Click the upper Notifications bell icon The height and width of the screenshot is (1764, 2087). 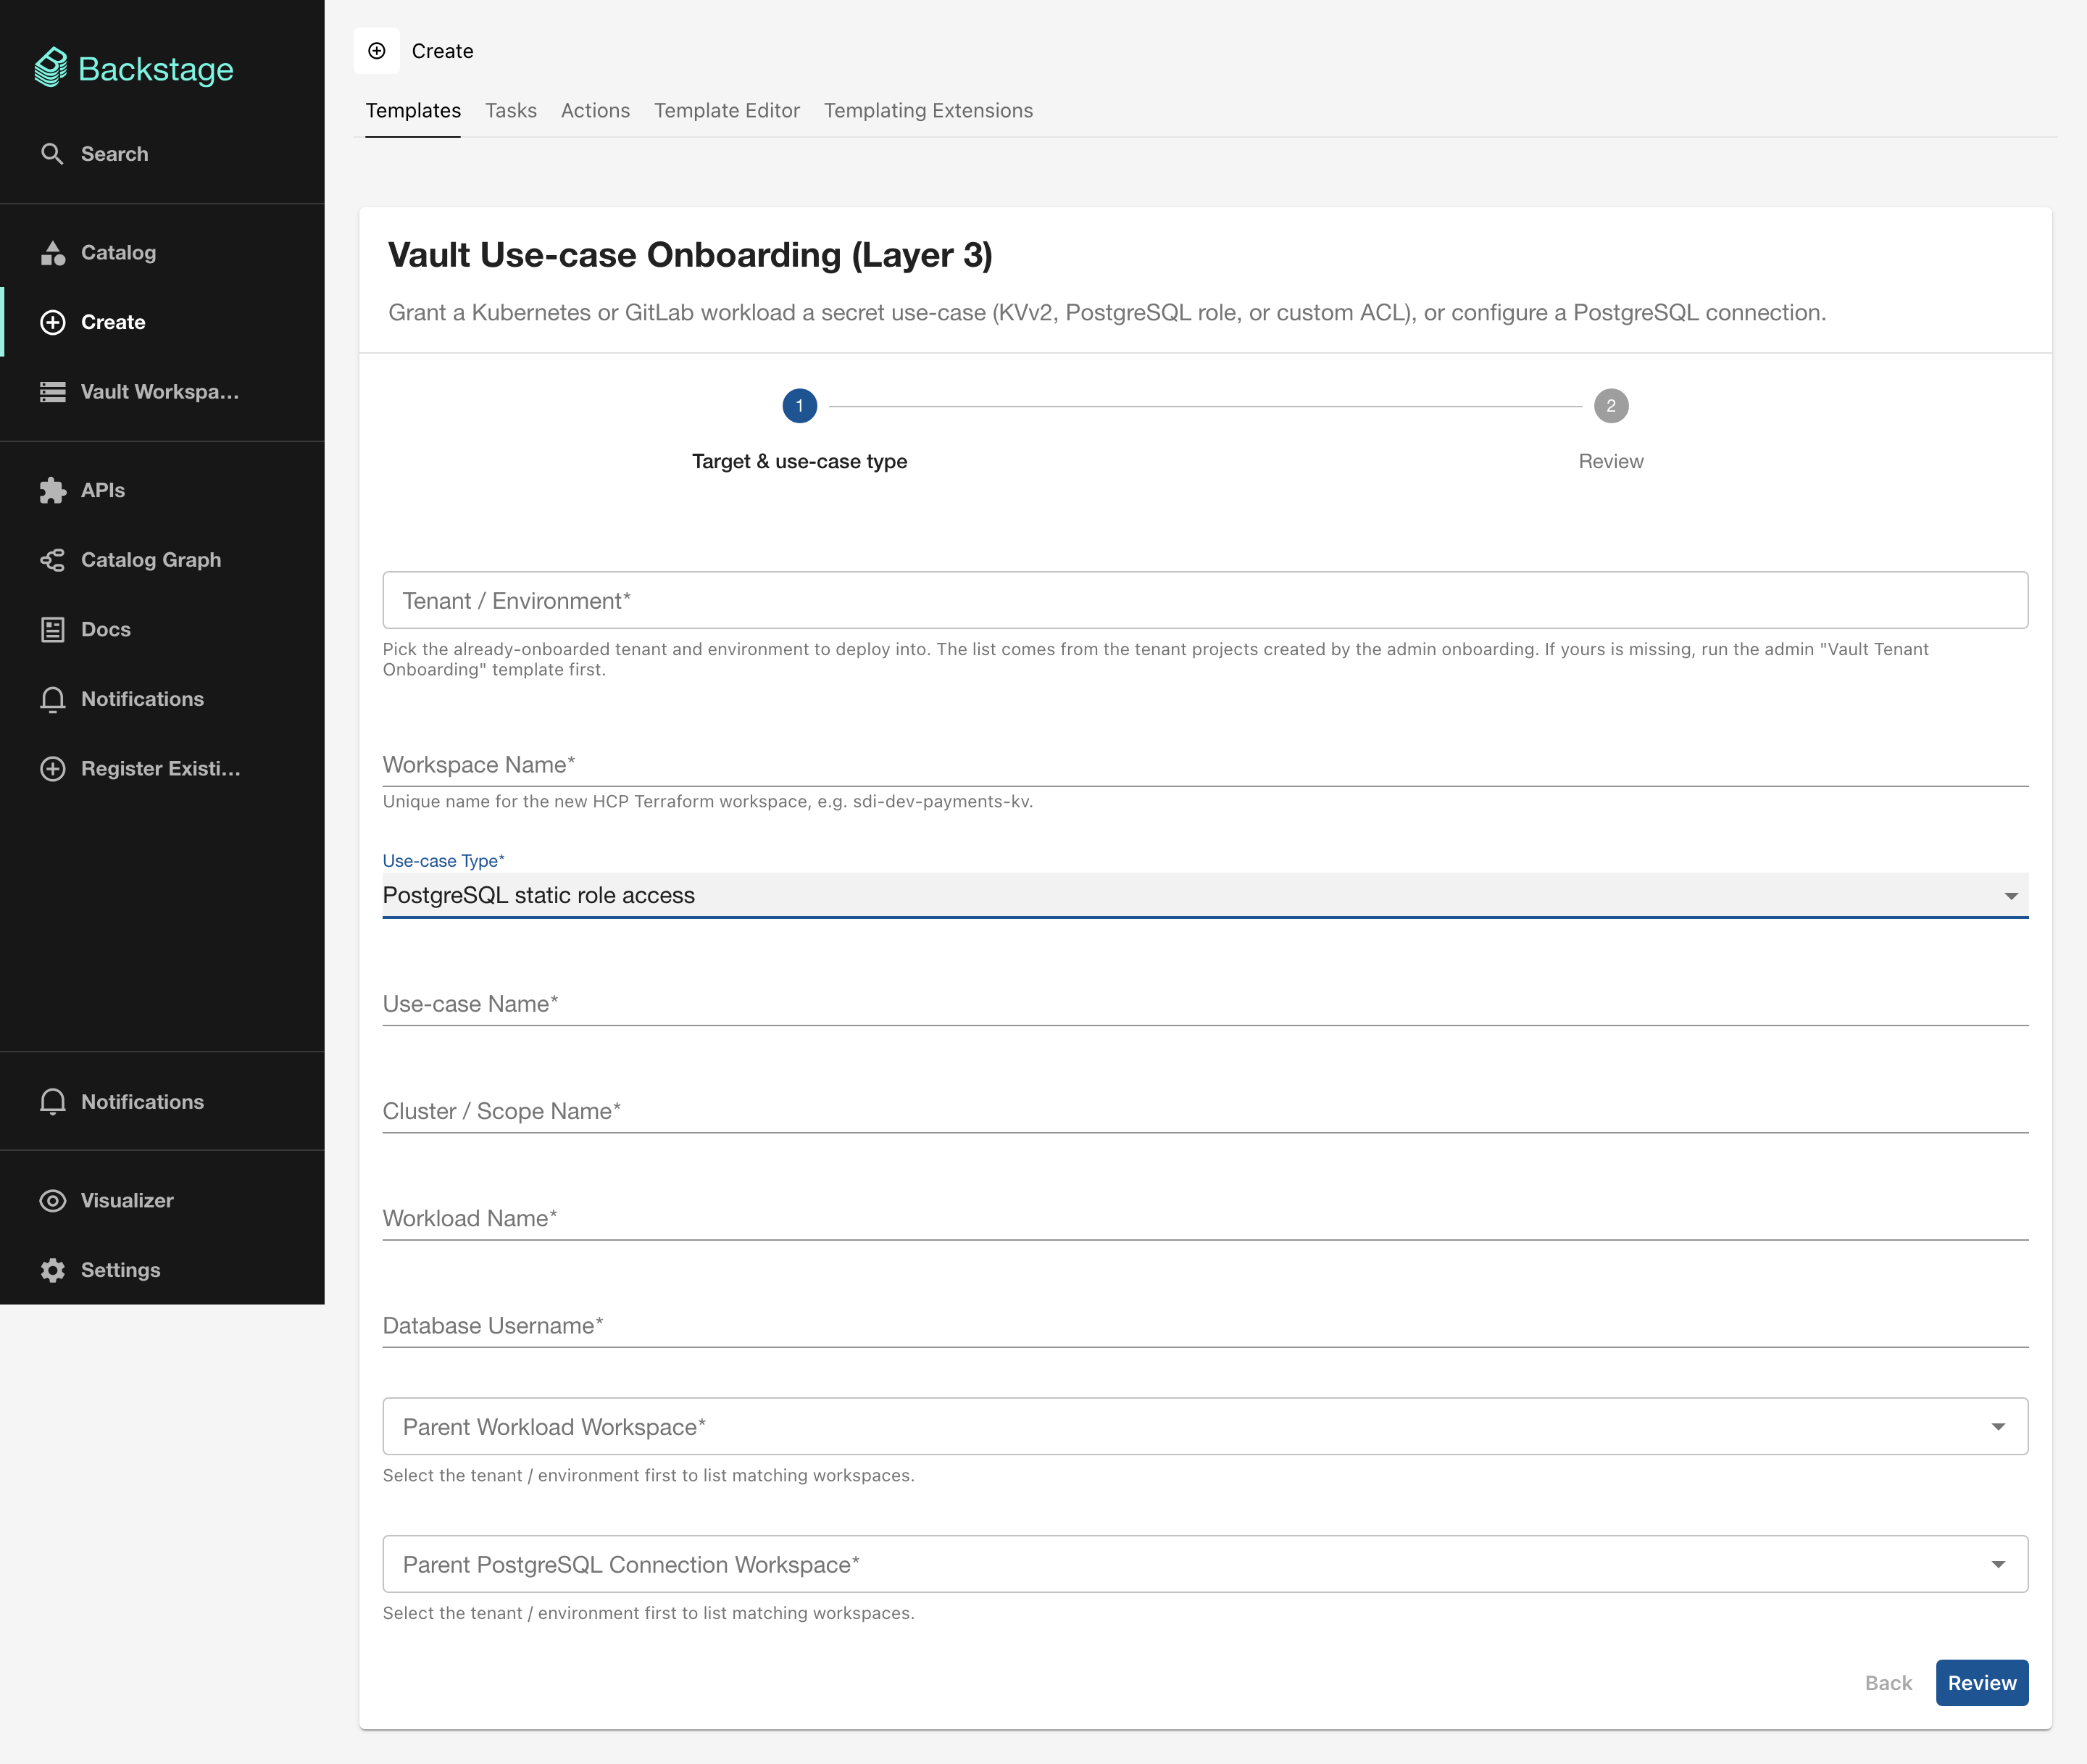point(52,699)
